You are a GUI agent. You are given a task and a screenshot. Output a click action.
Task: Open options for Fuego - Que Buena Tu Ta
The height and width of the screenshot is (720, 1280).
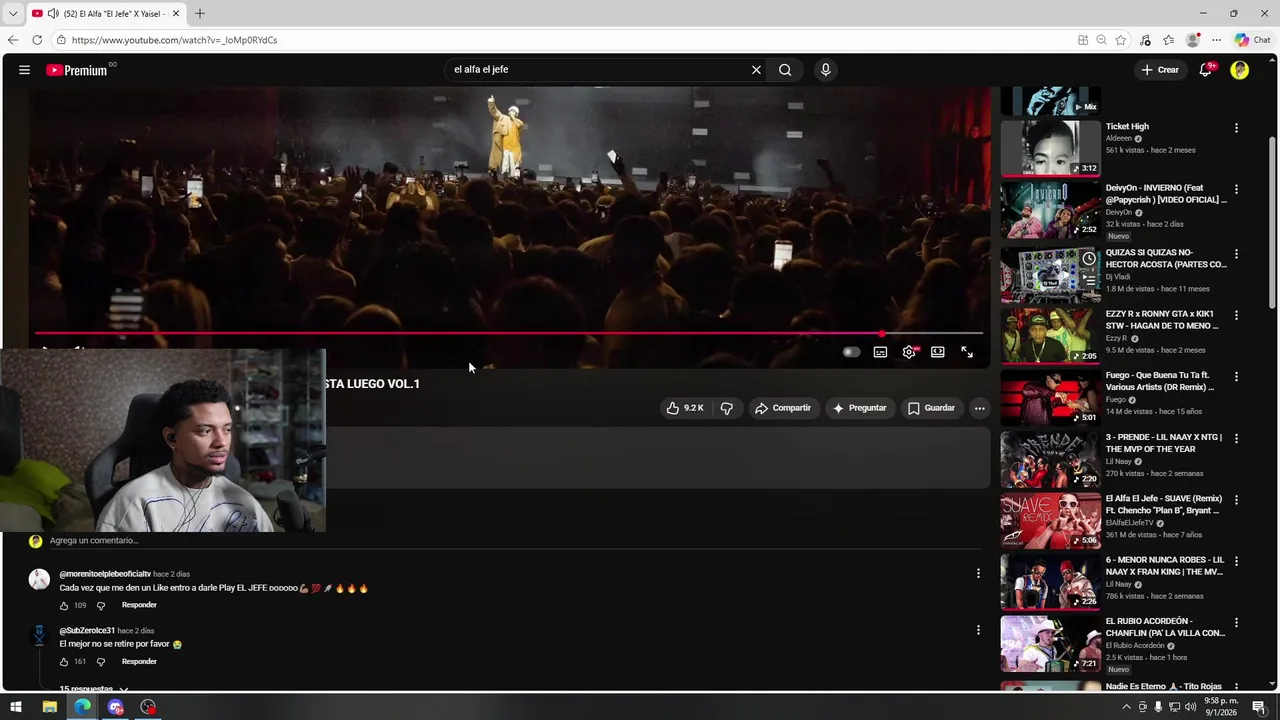point(1236,377)
